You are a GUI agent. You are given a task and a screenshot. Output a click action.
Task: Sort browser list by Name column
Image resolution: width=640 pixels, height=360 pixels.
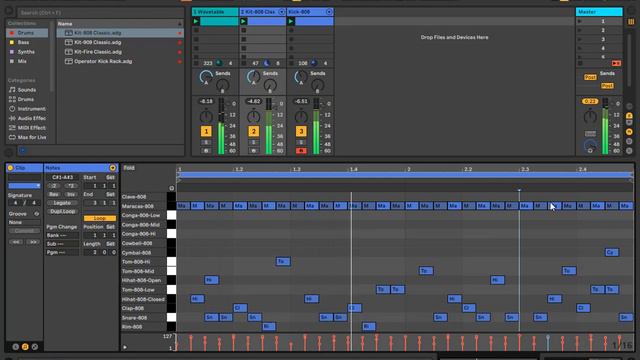[x=120, y=24]
